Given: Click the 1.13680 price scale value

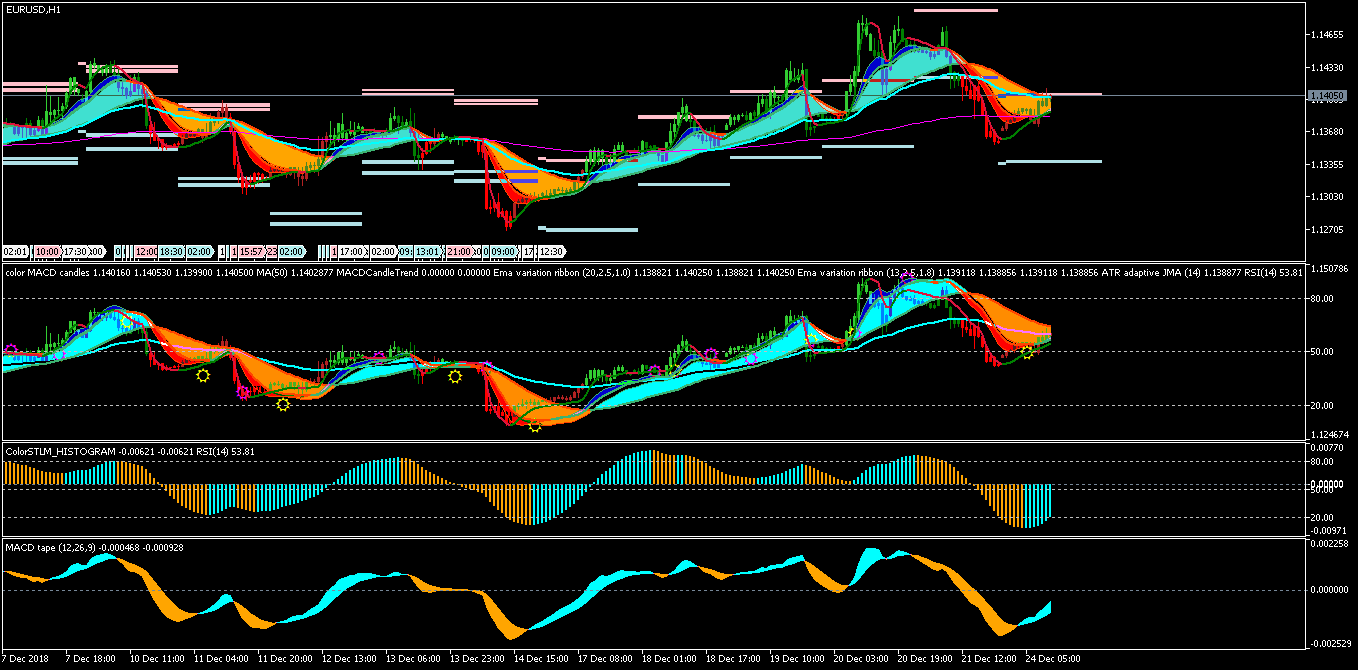Looking at the screenshot, I should 1325,132.
